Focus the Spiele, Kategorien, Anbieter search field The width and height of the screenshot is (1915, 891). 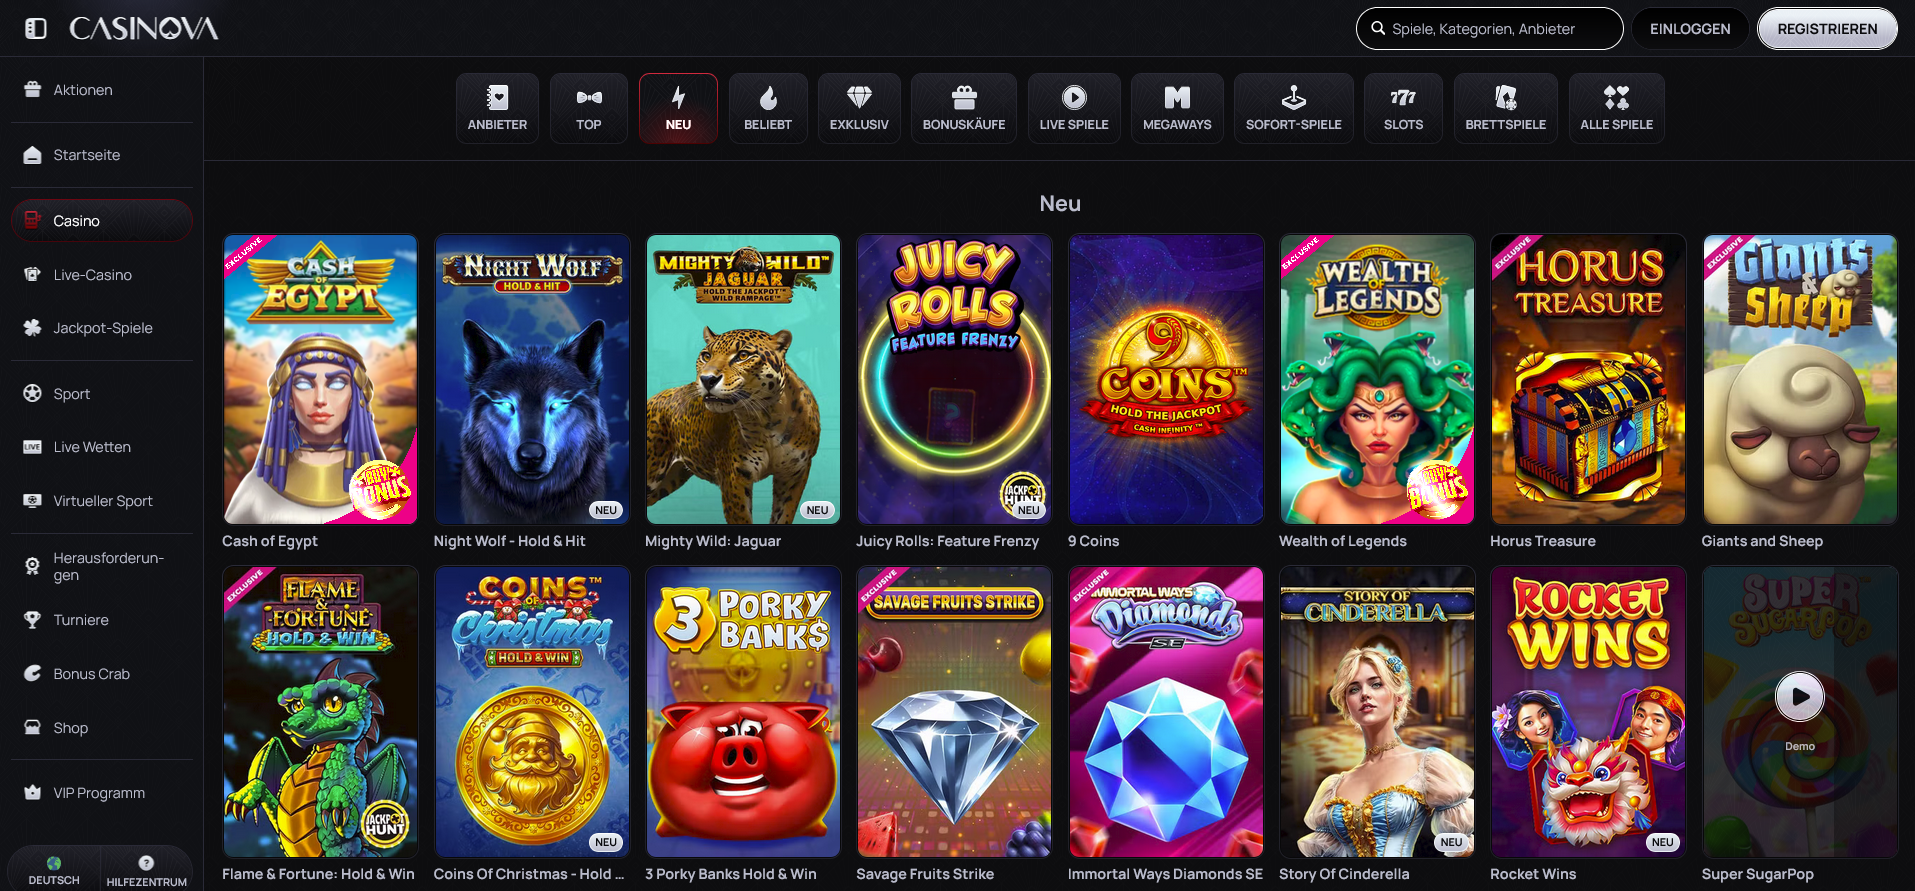(x=1489, y=29)
